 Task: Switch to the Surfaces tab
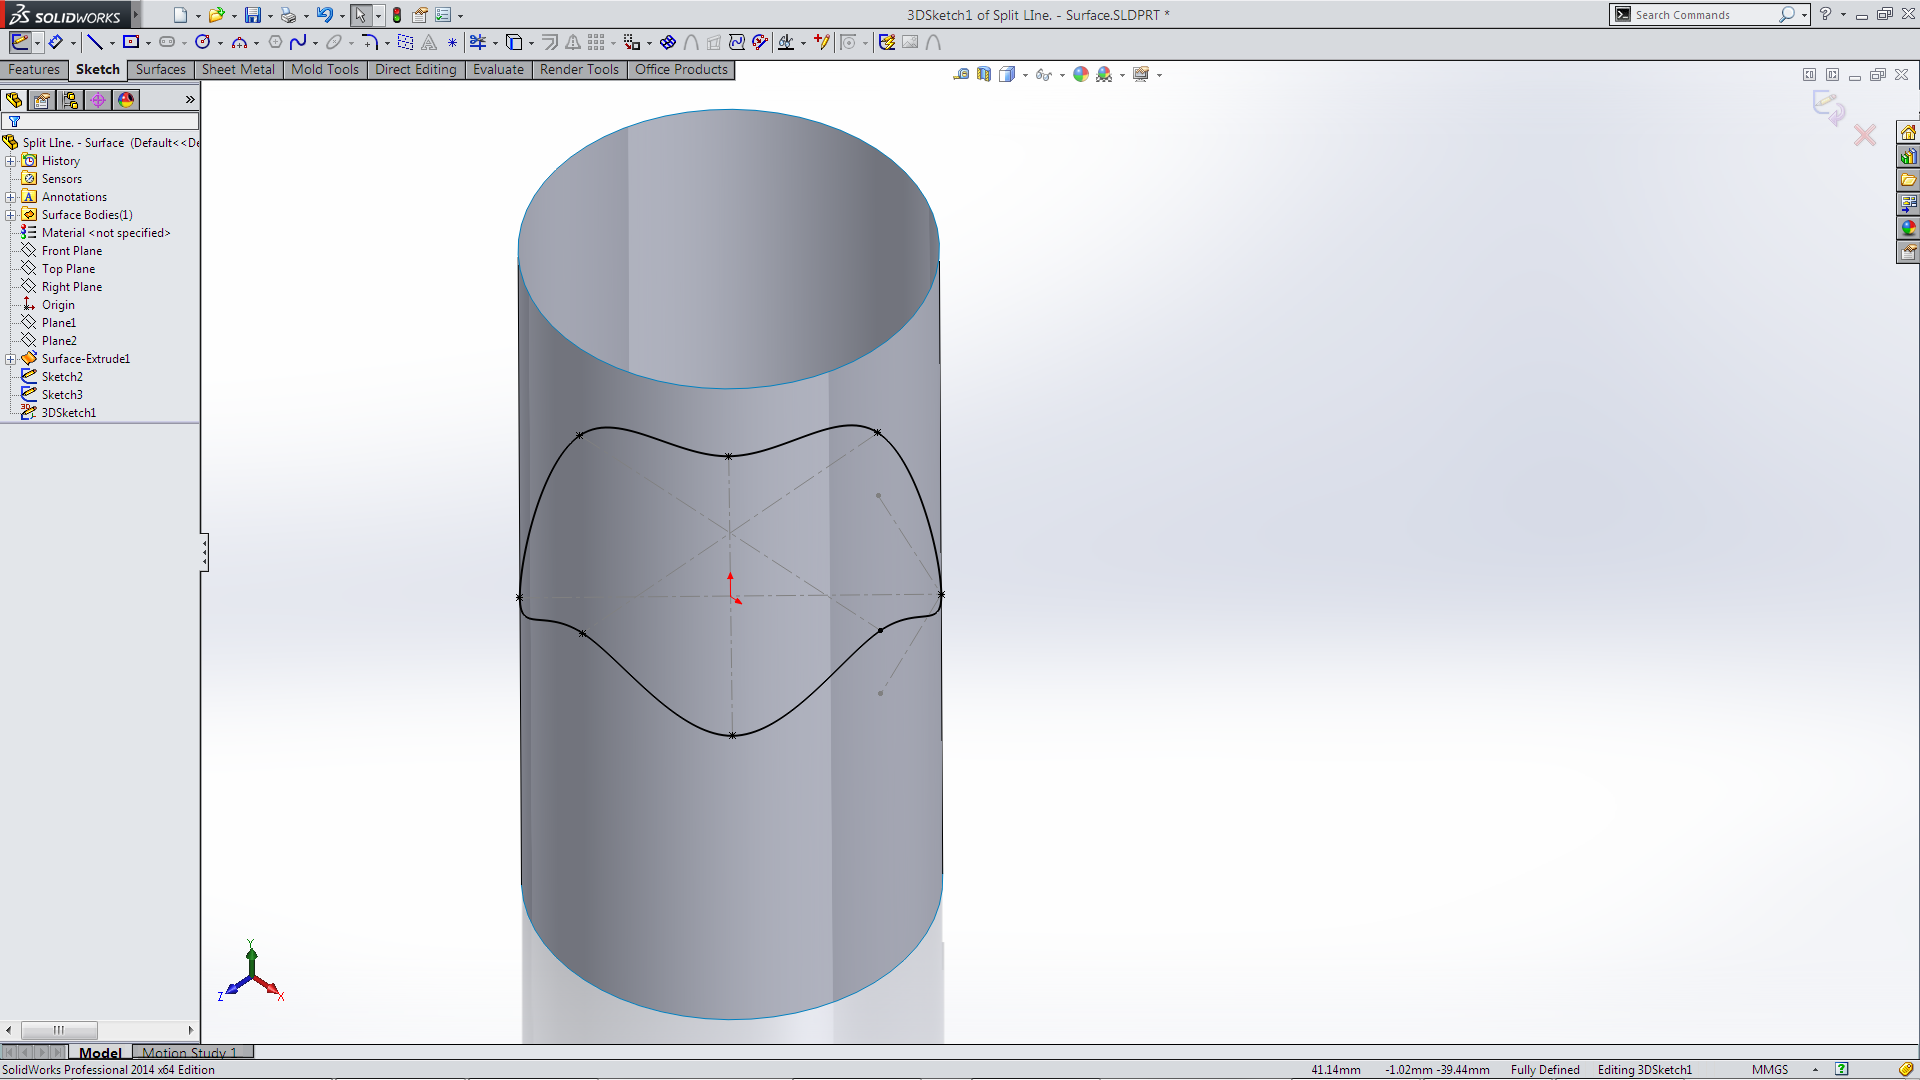click(x=160, y=69)
